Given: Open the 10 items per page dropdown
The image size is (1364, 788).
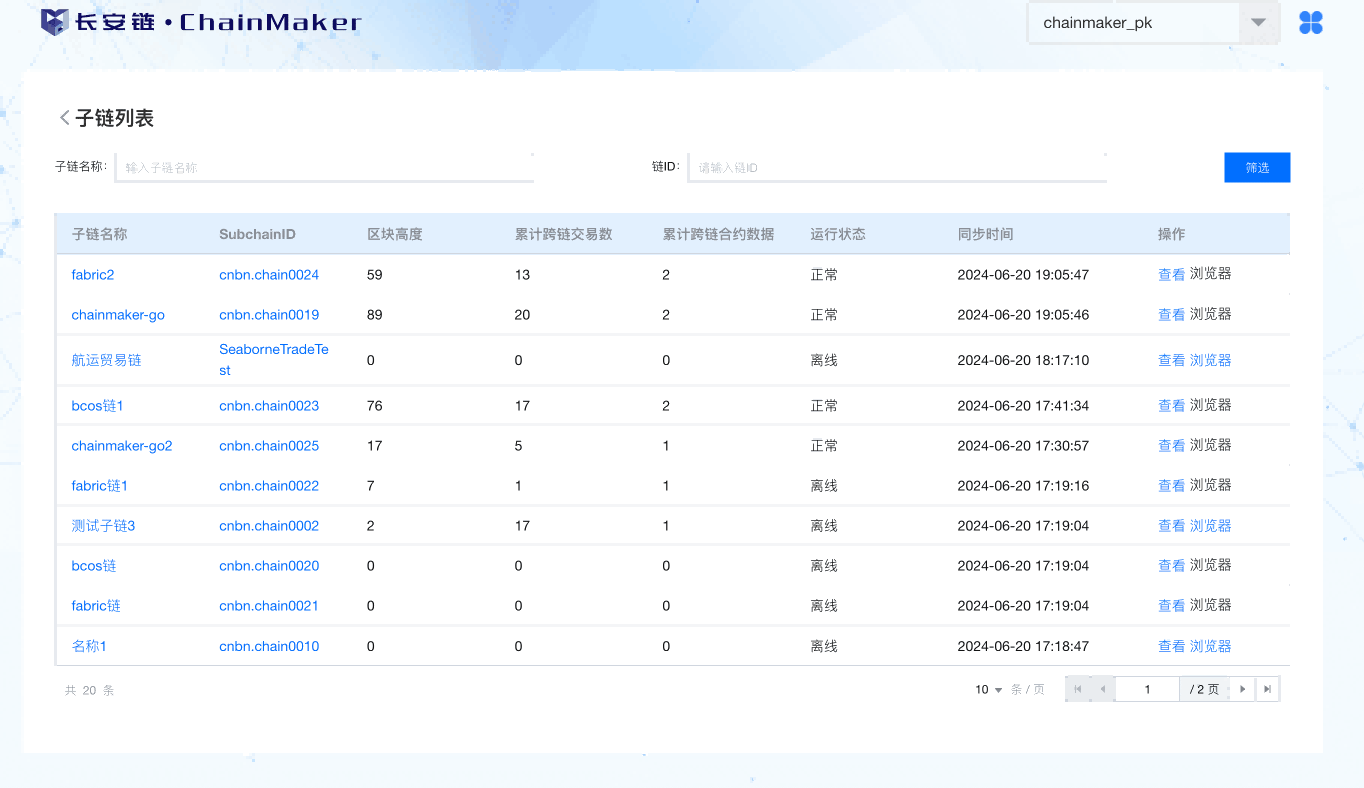Looking at the screenshot, I should click(988, 690).
